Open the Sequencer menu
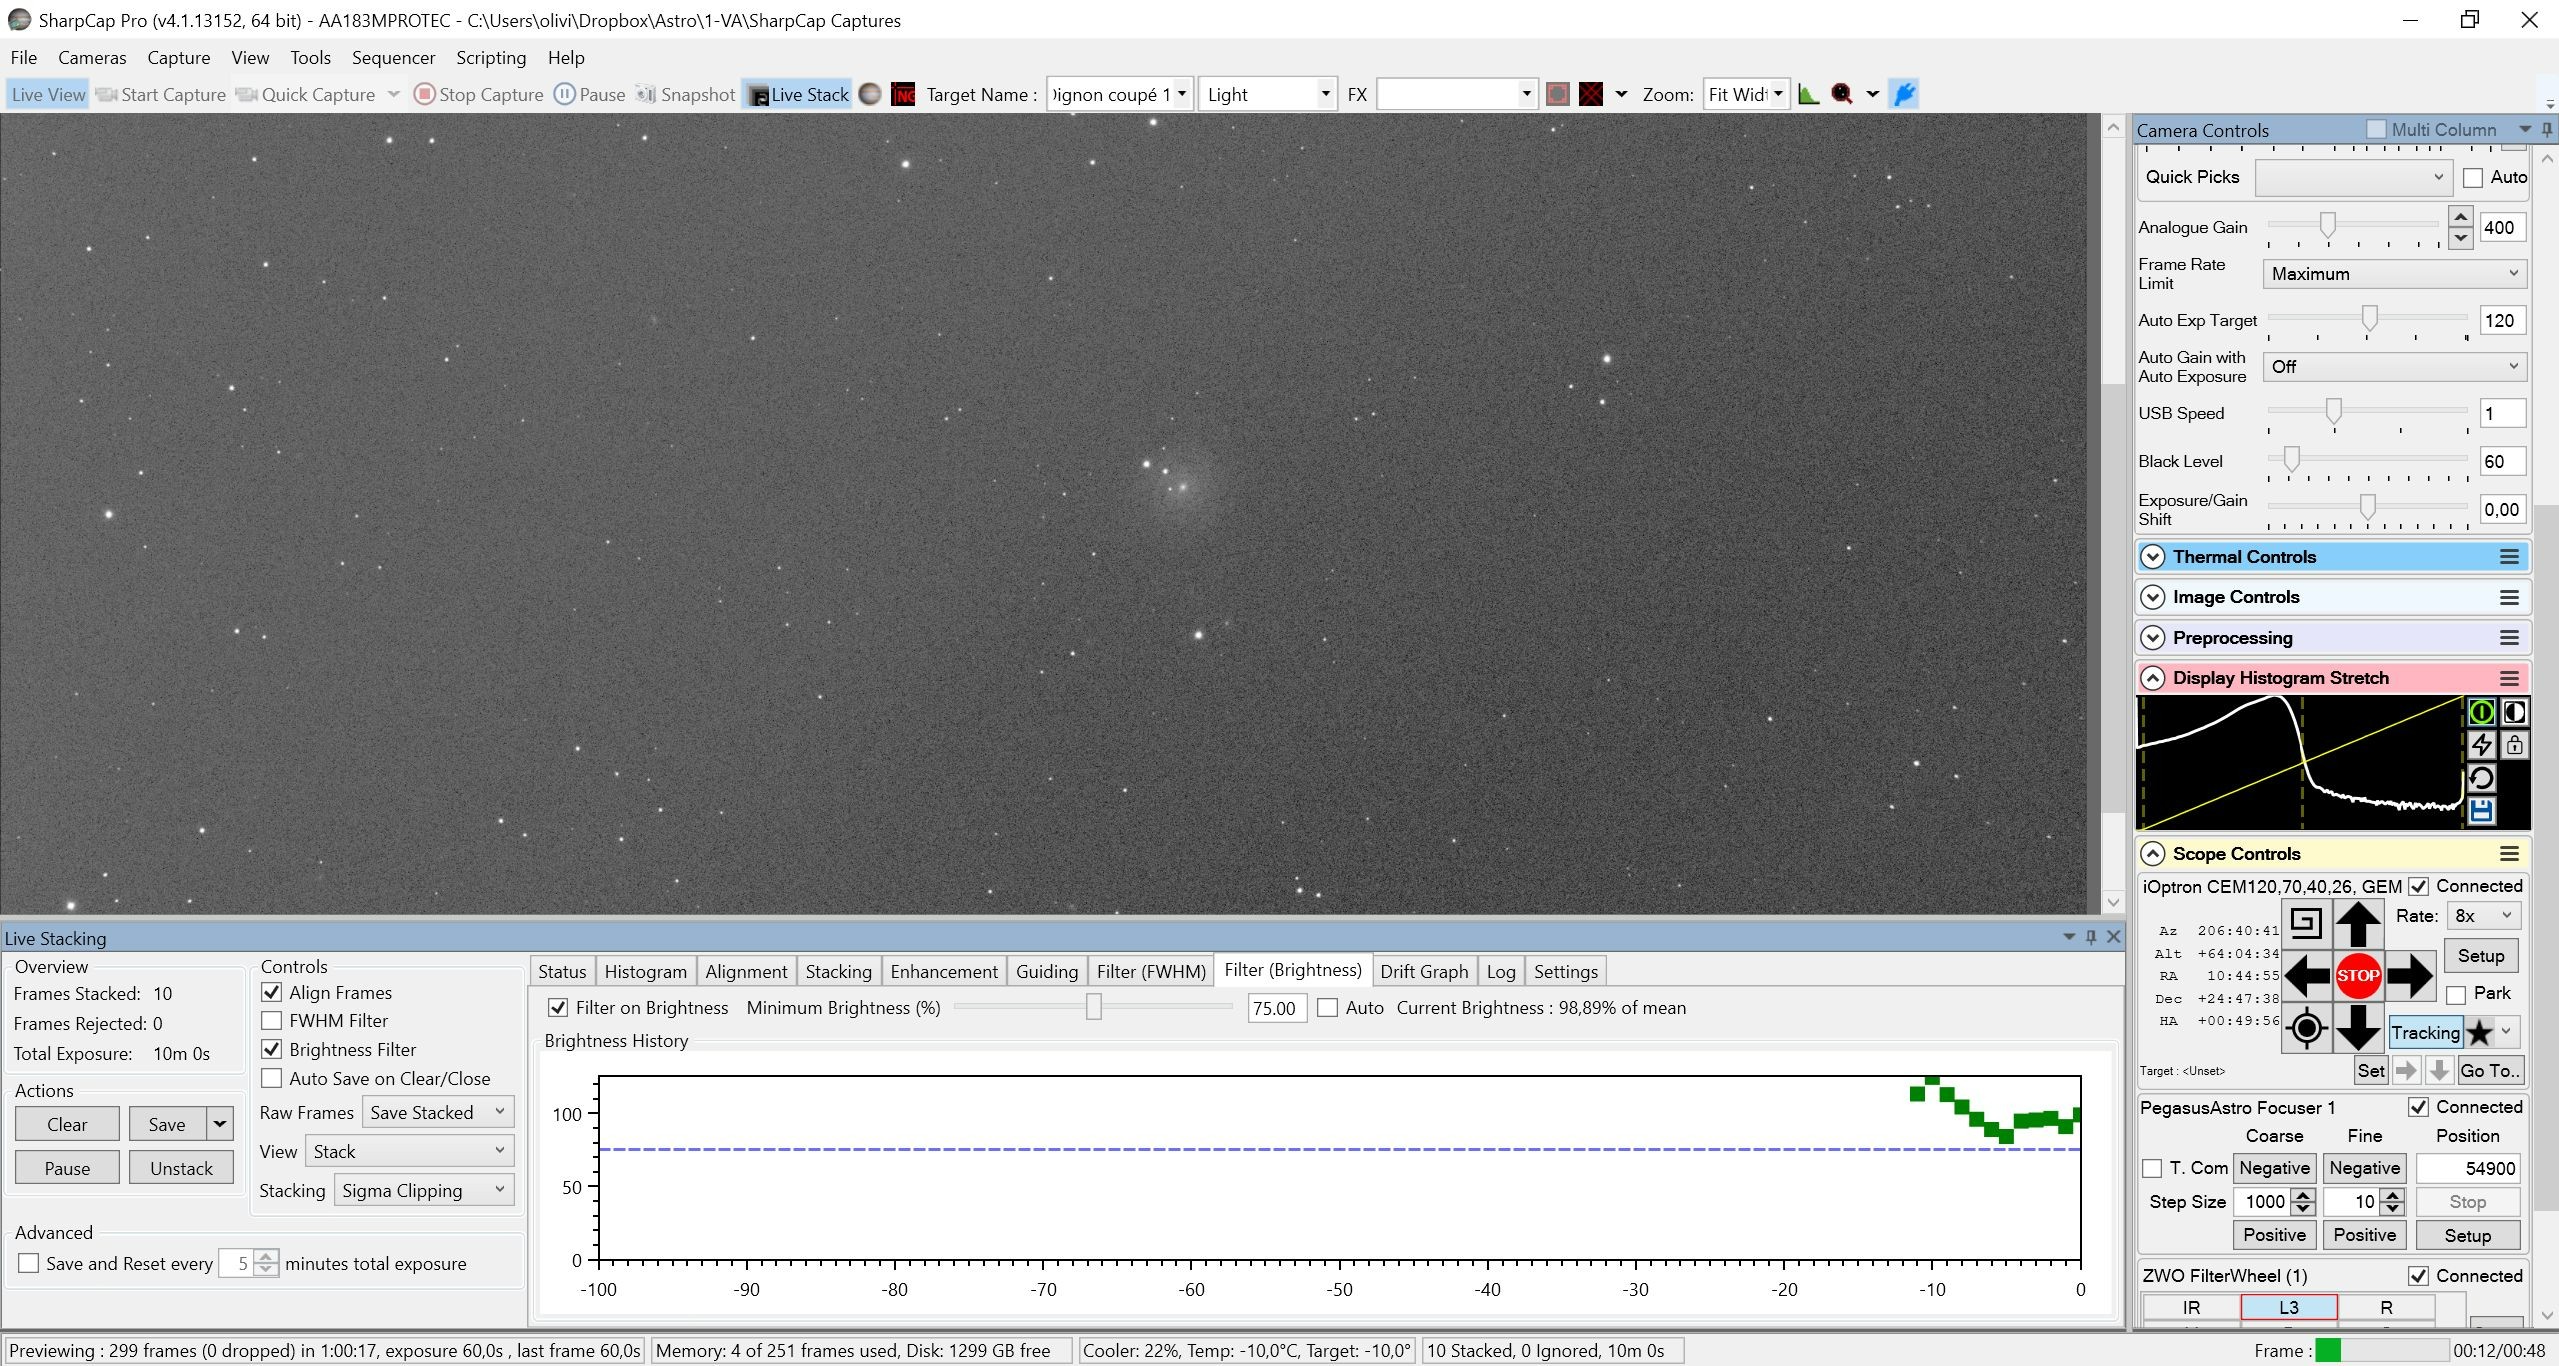This screenshot has height=1366, width=2559. [x=393, y=57]
